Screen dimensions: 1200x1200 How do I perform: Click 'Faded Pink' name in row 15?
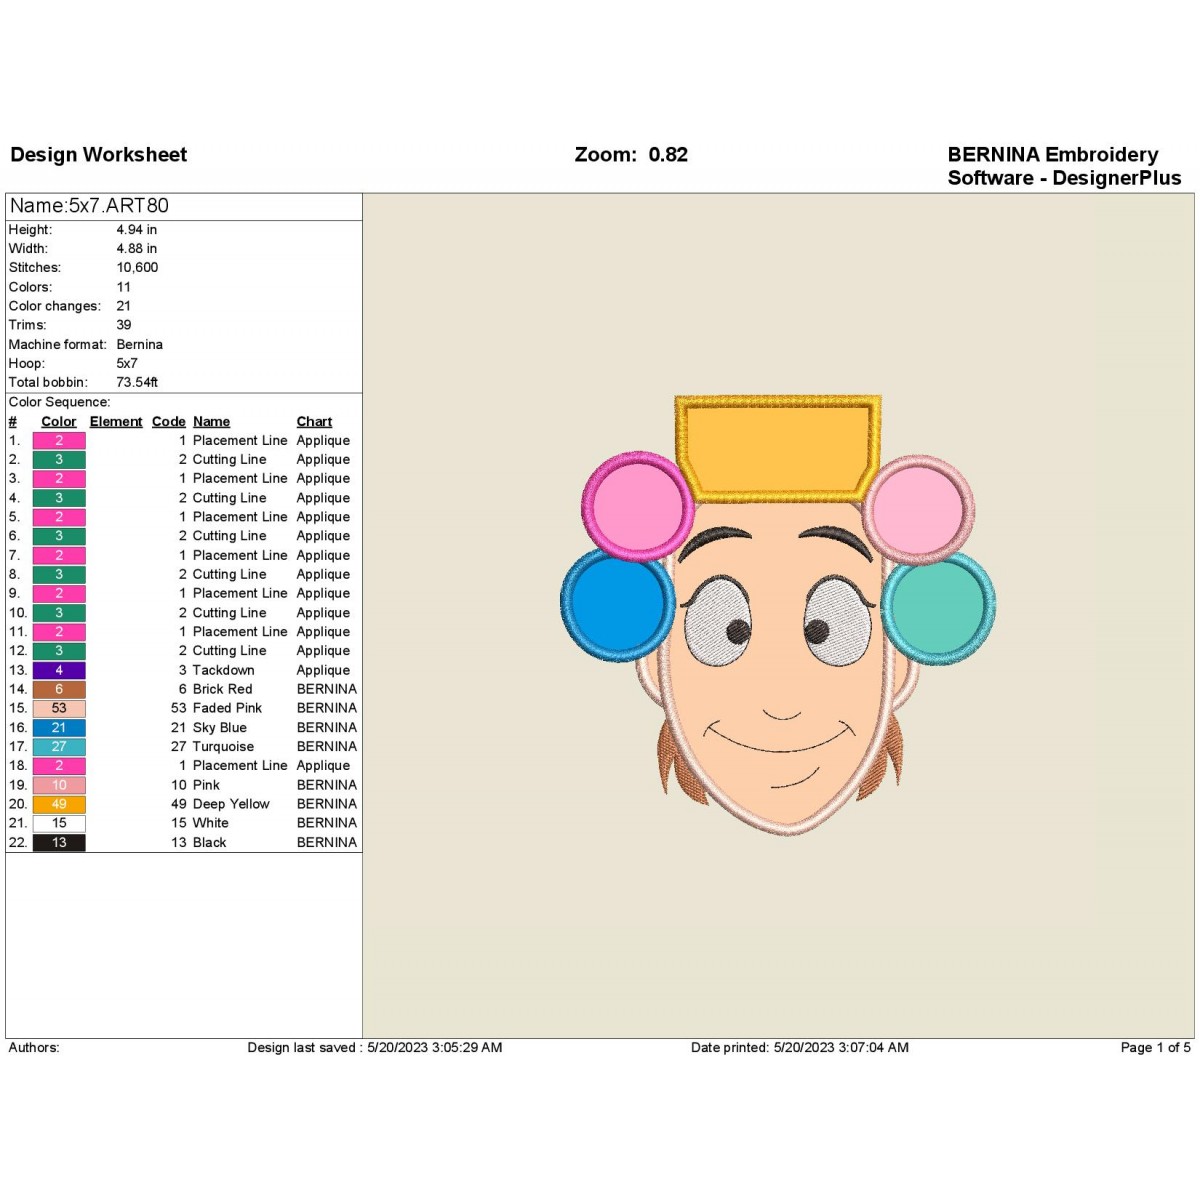click(227, 709)
